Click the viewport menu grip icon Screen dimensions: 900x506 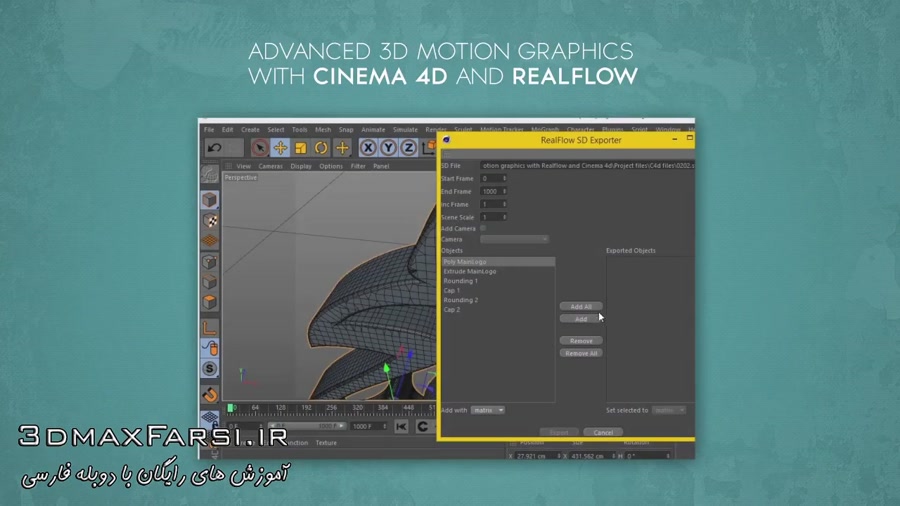228,166
